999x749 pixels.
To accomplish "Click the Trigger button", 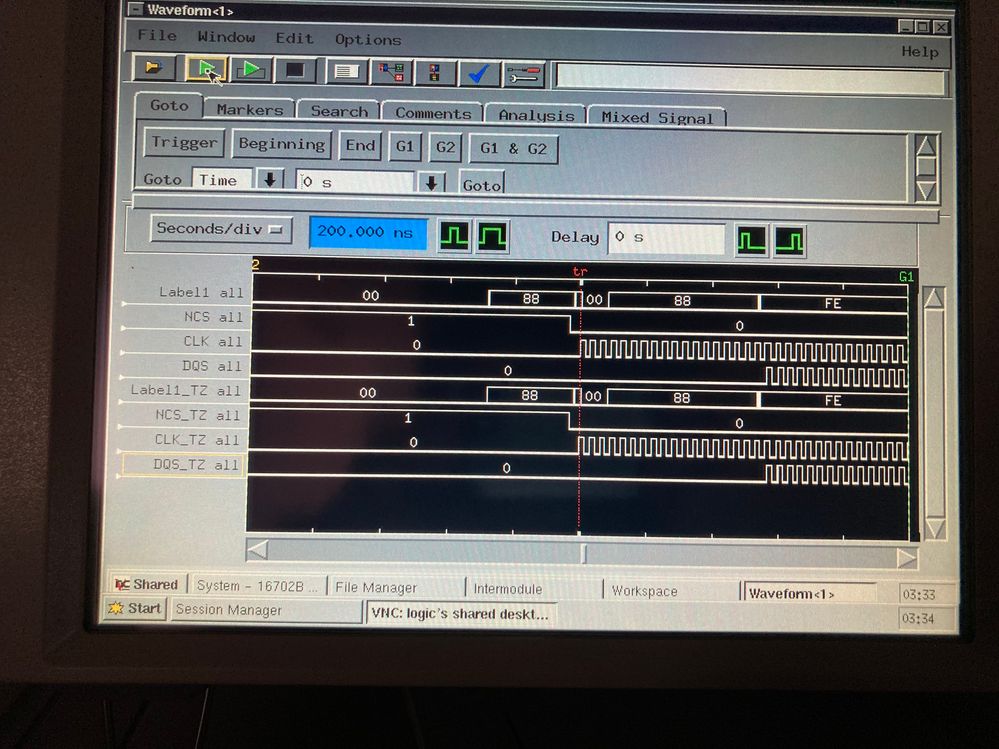I will coord(184,142).
